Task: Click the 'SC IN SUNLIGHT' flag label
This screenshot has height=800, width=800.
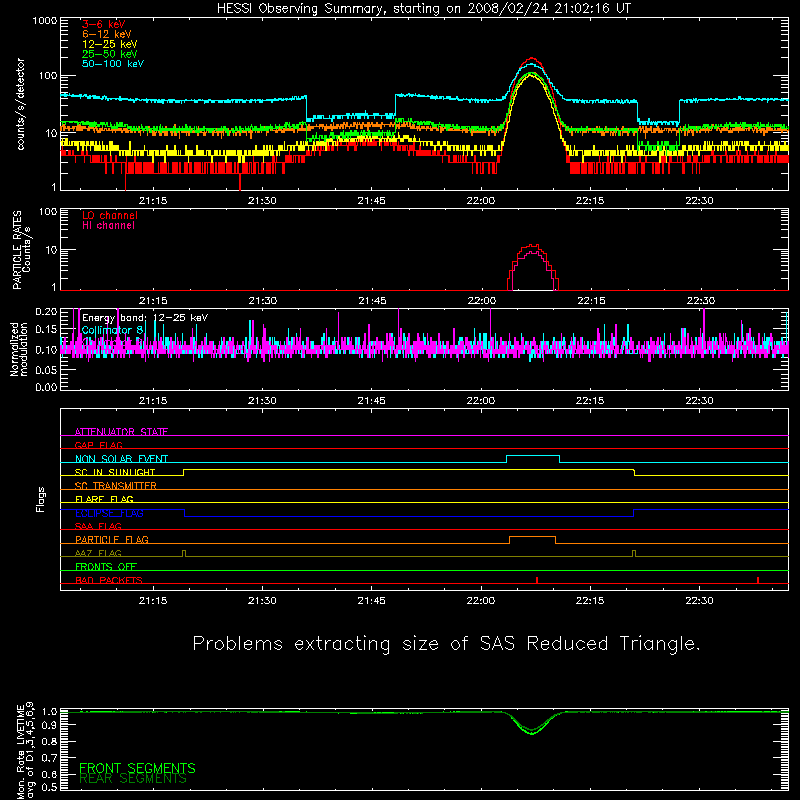Action: (115, 472)
